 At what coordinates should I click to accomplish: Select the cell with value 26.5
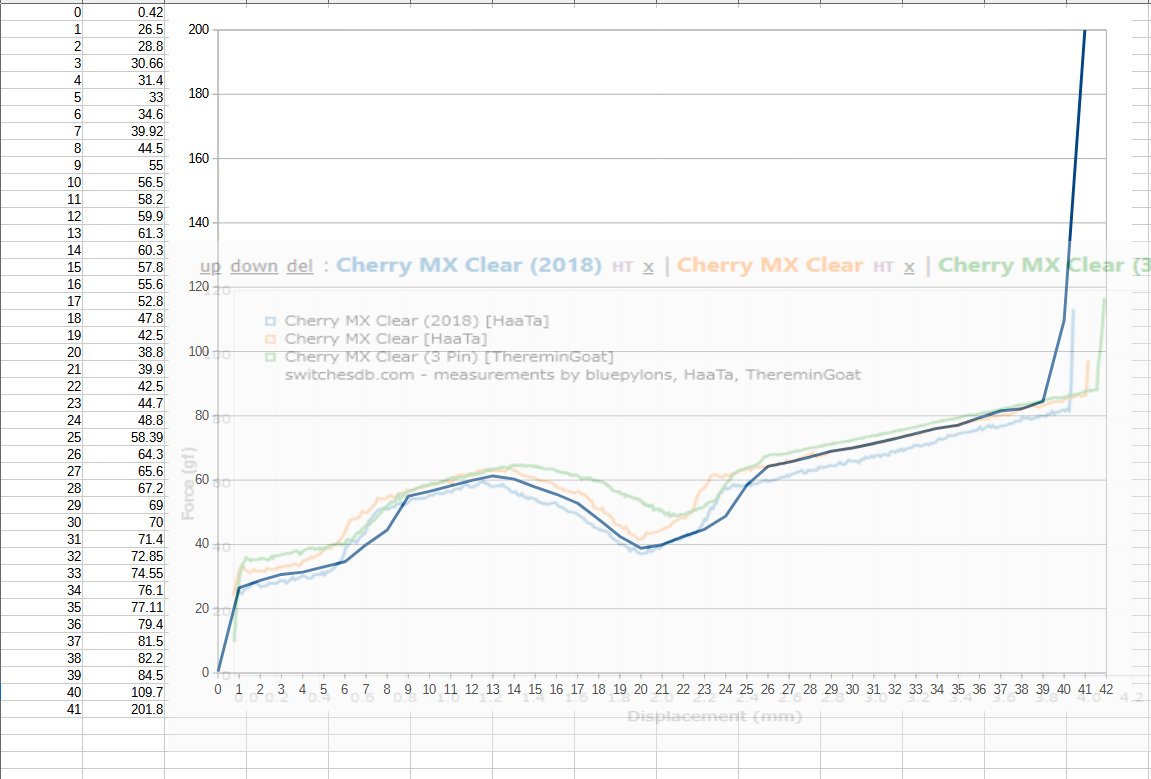(x=124, y=29)
